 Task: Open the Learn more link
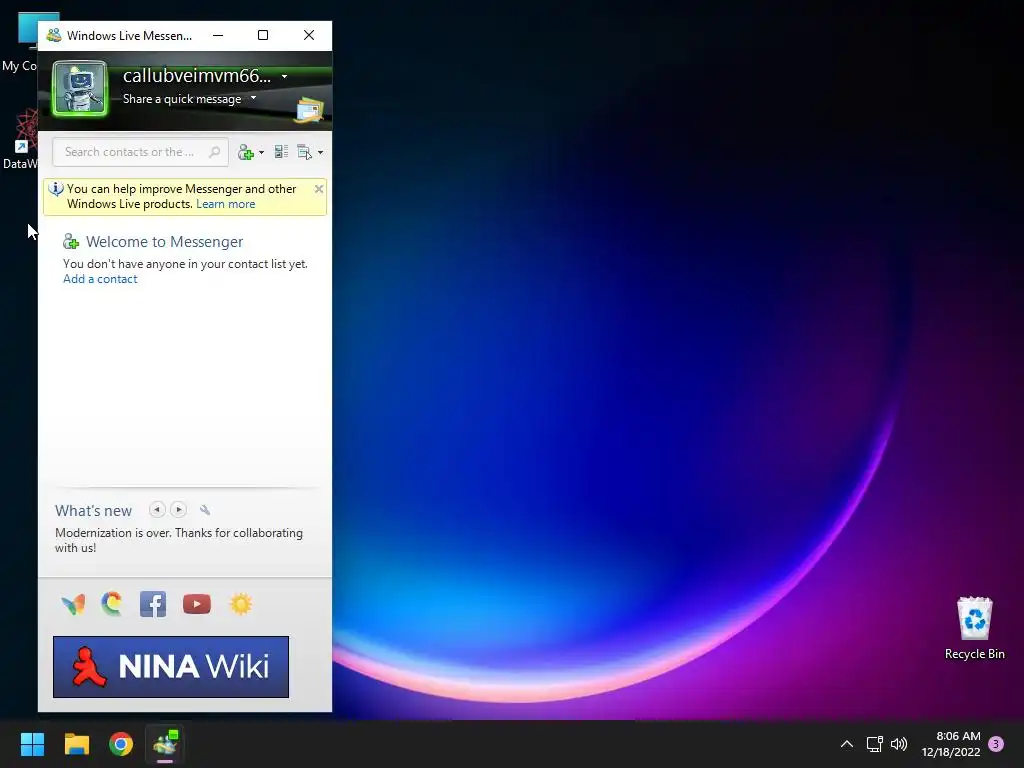coord(225,204)
